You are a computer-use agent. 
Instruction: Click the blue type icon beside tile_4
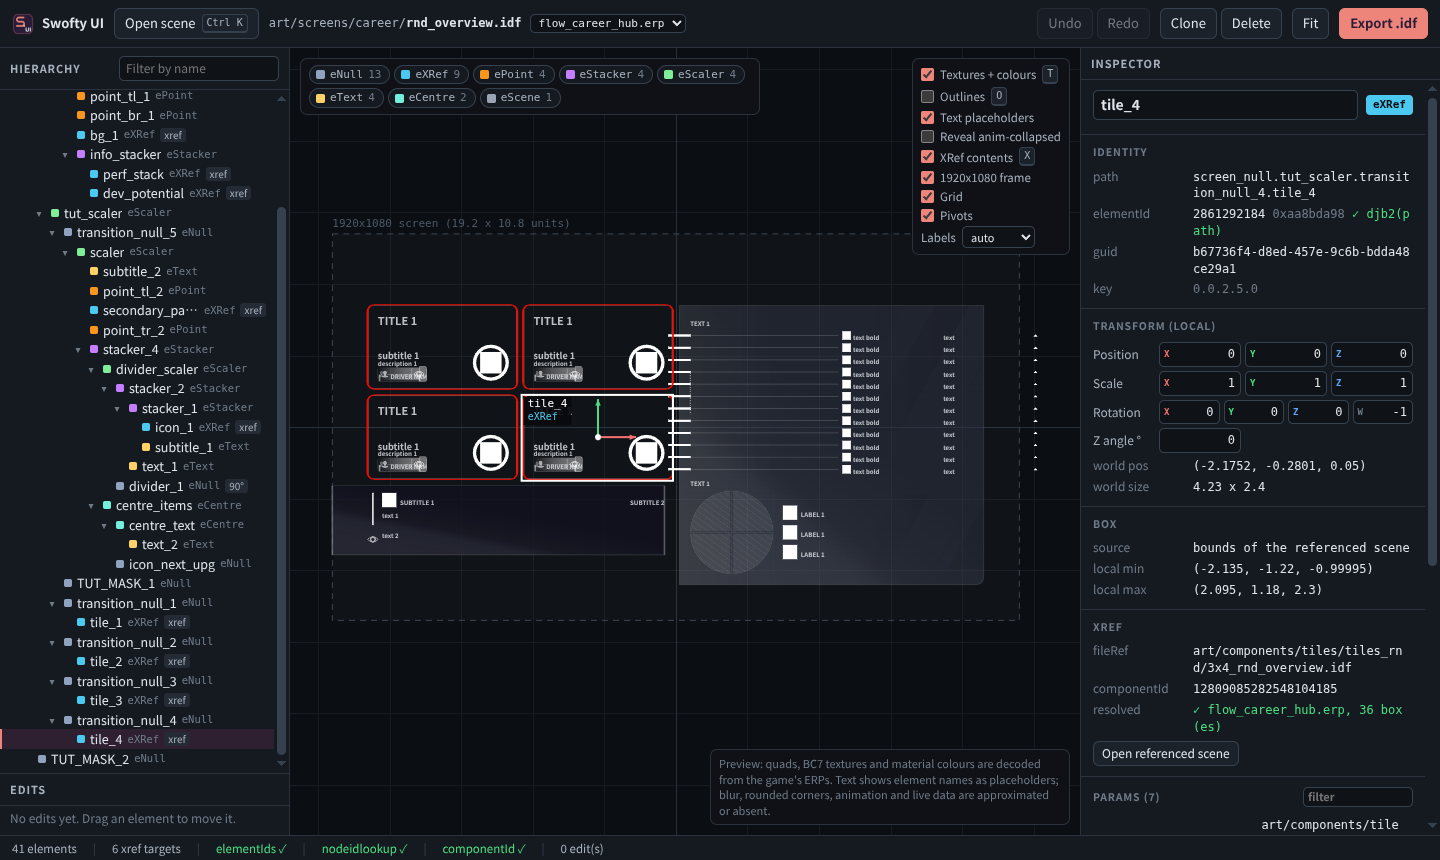point(81,740)
